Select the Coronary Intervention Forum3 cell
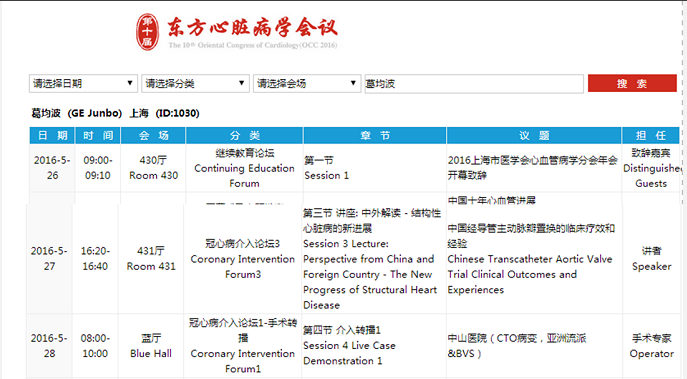The height and width of the screenshot is (379, 687). [x=243, y=259]
